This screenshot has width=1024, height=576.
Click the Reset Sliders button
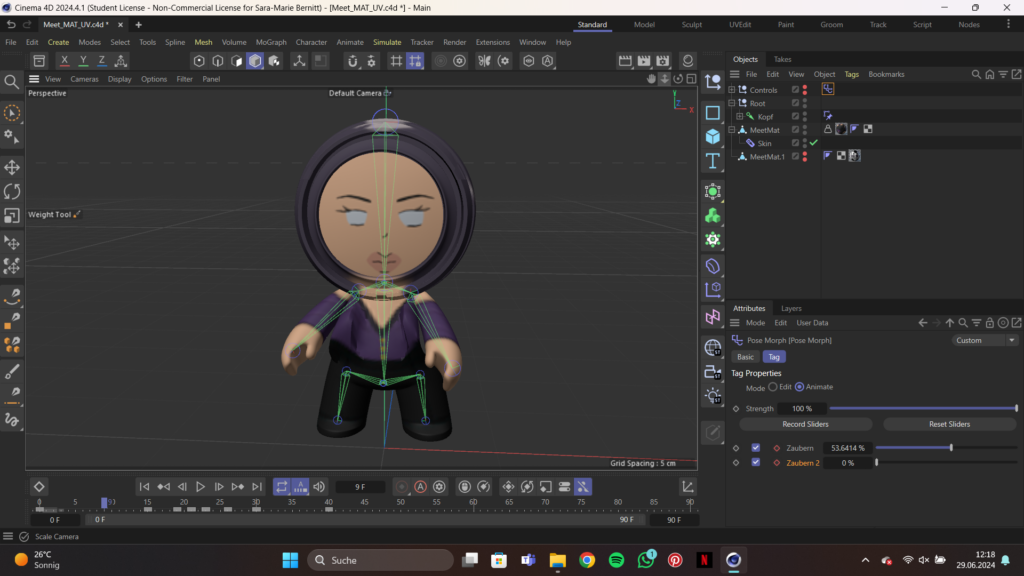pyautogui.click(x=949, y=424)
